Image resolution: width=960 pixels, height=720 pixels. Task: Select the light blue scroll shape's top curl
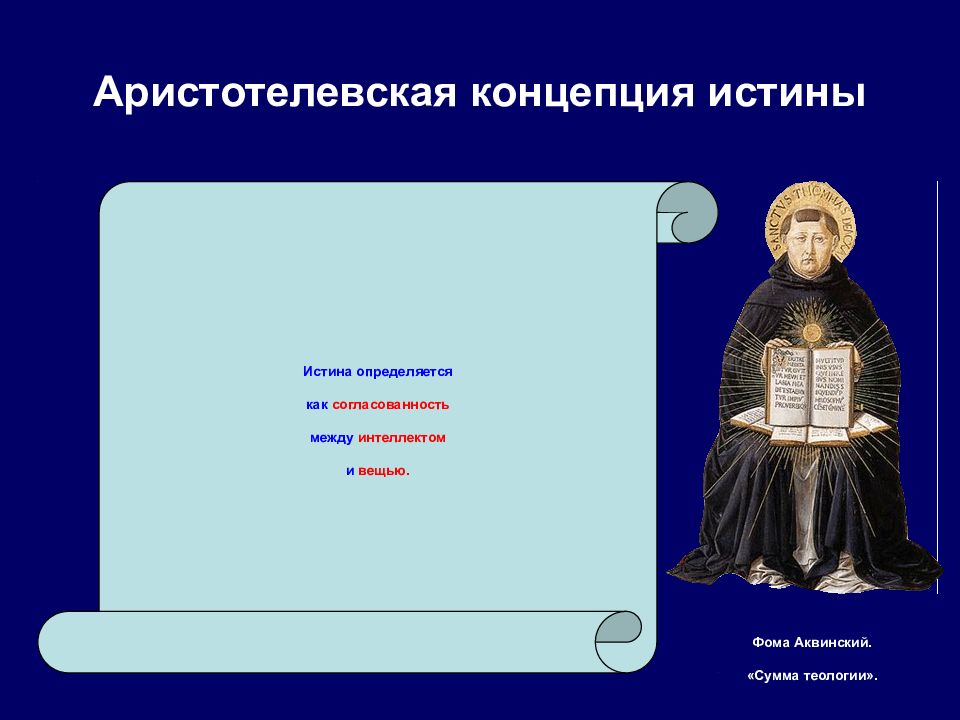coord(687,212)
